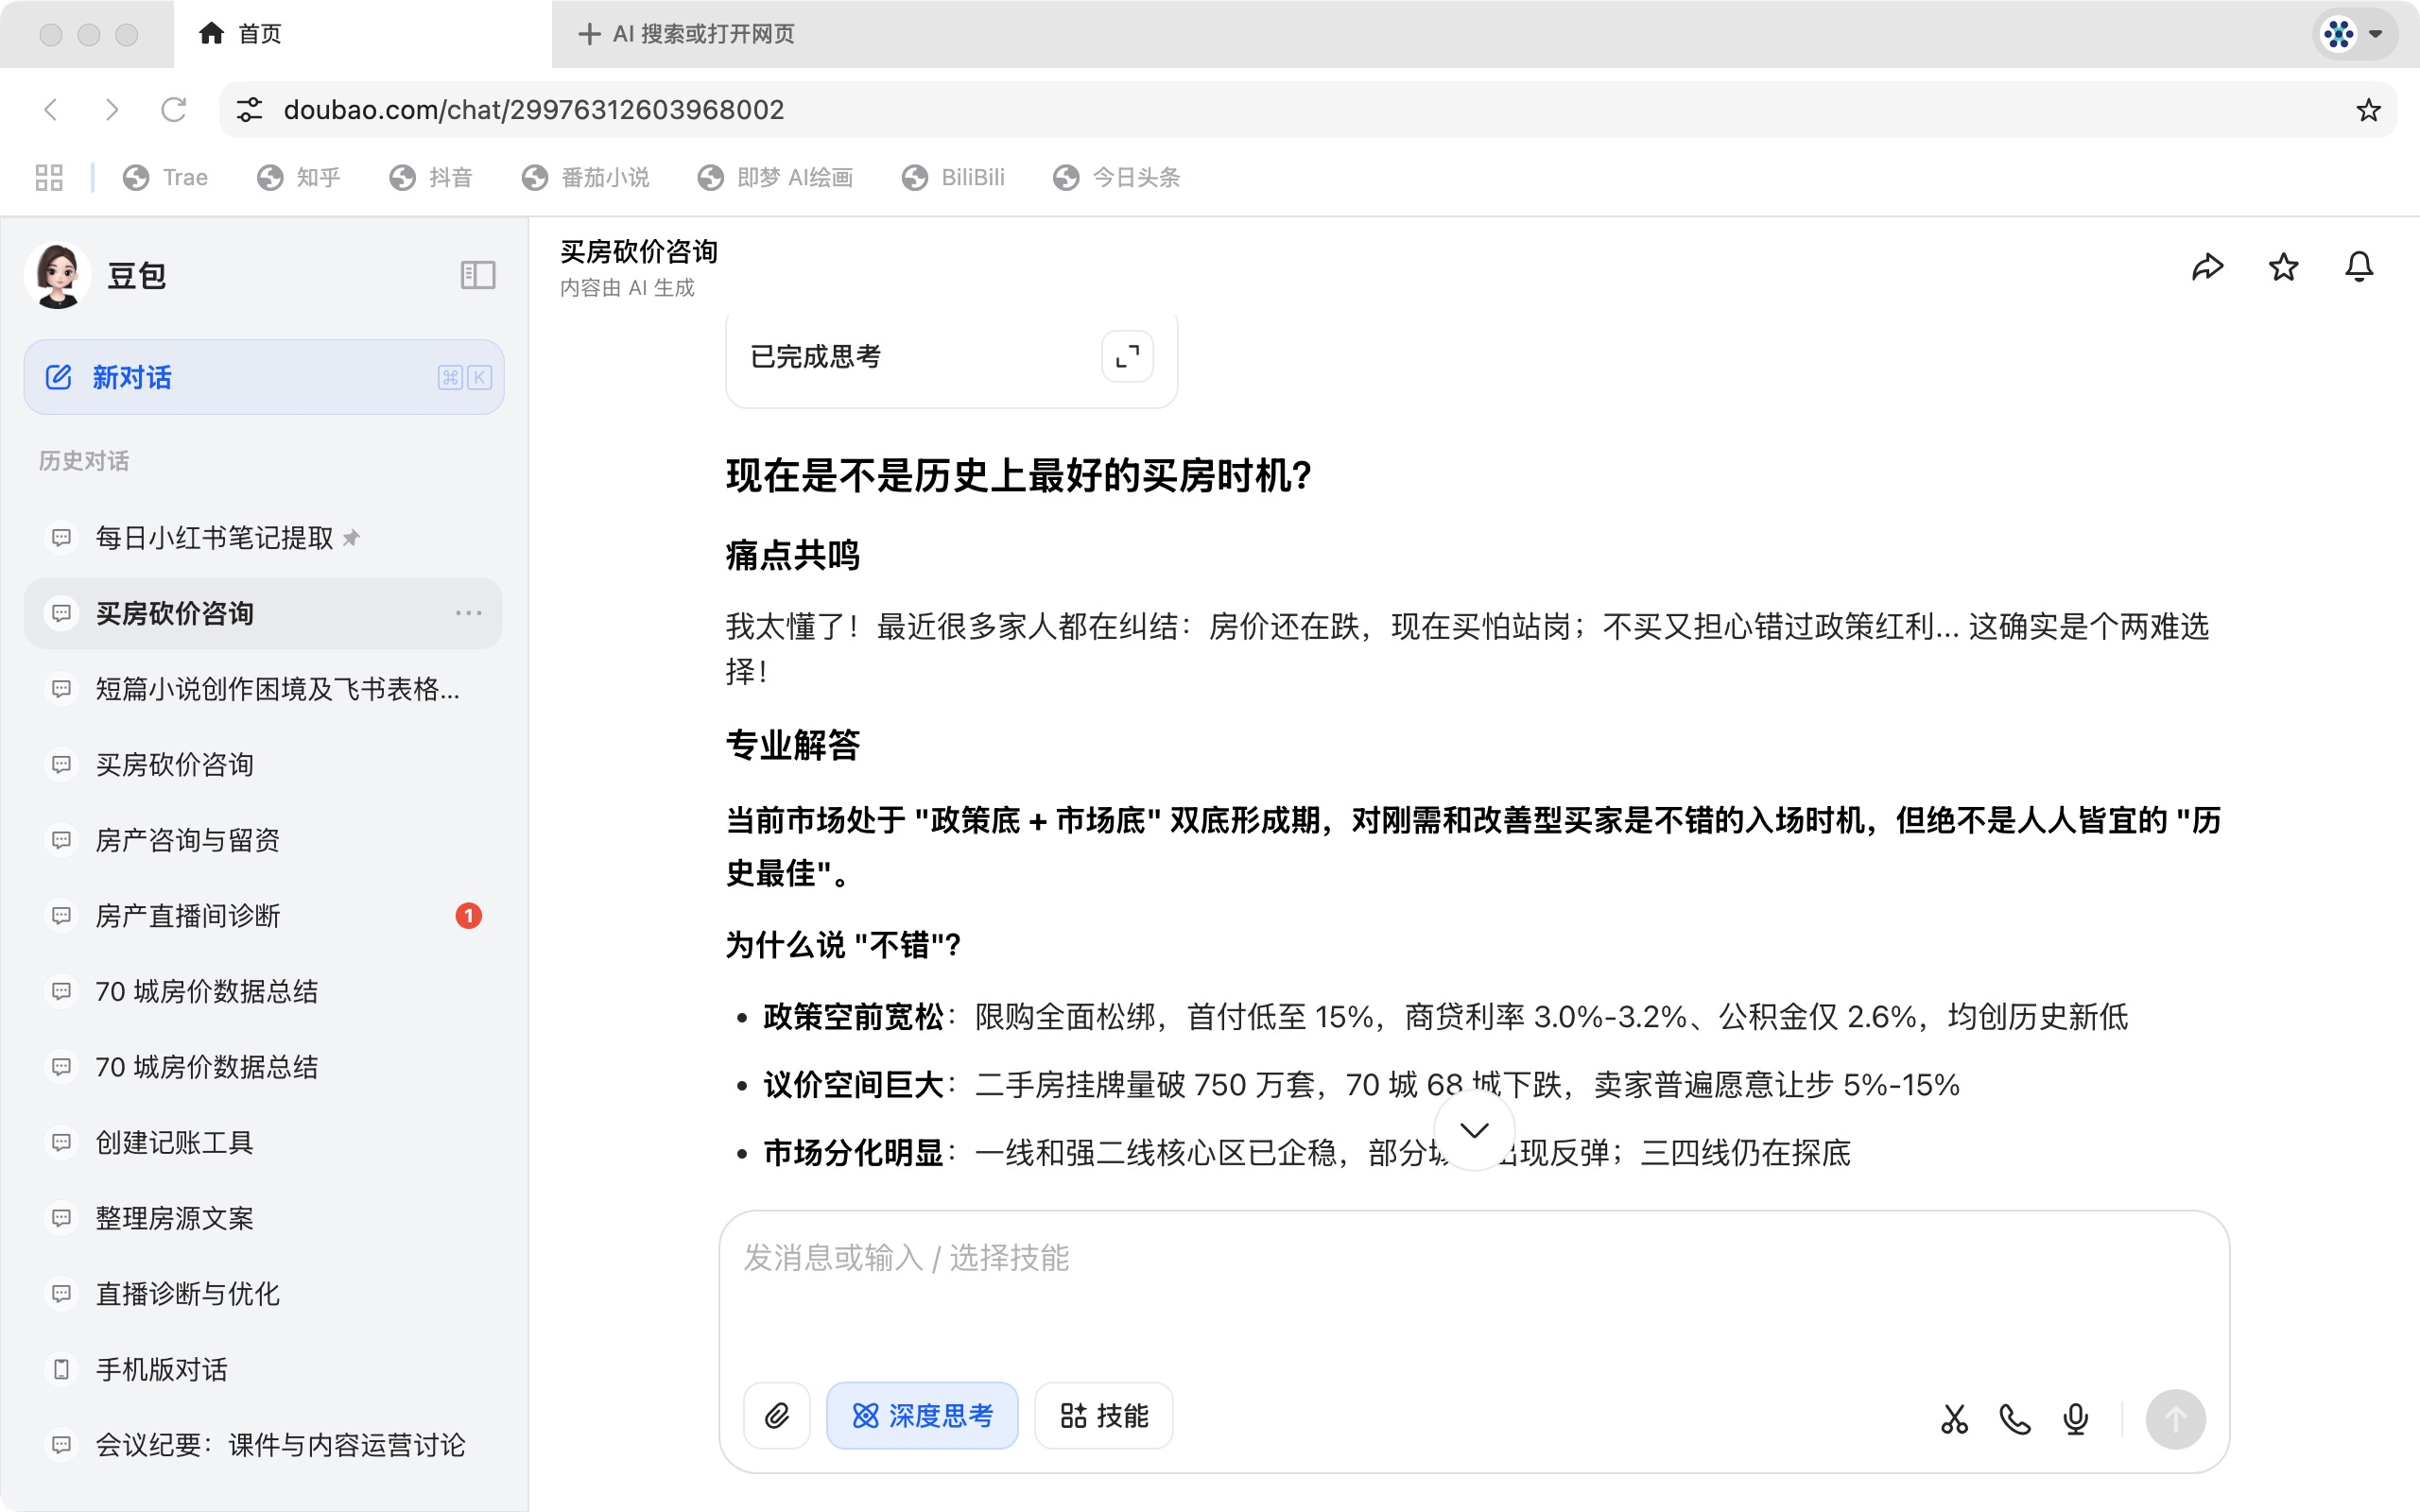The height and width of the screenshot is (1512, 2420).
Task: Toggle 深度思考 deep thinking mode
Action: point(921,1415)
